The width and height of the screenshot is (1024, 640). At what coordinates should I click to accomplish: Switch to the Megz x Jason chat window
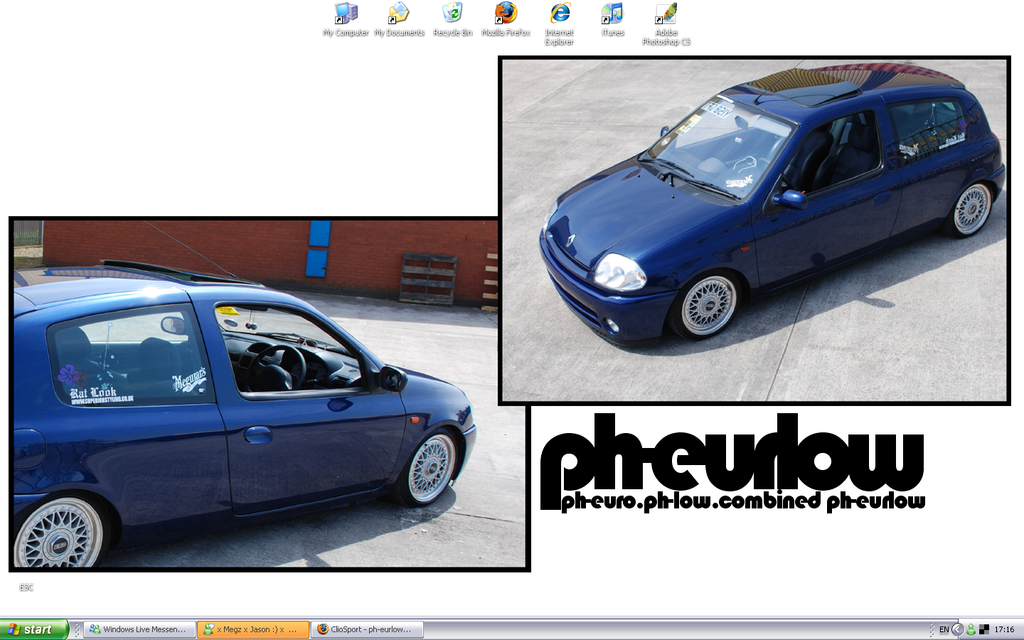(252, 630)
